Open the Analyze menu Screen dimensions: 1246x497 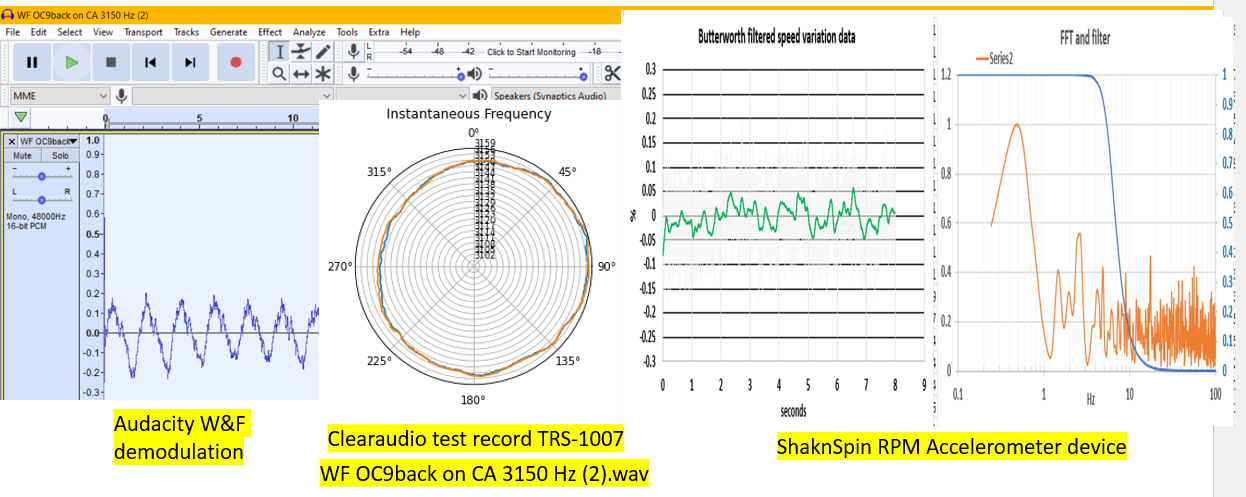click(310, 32)
